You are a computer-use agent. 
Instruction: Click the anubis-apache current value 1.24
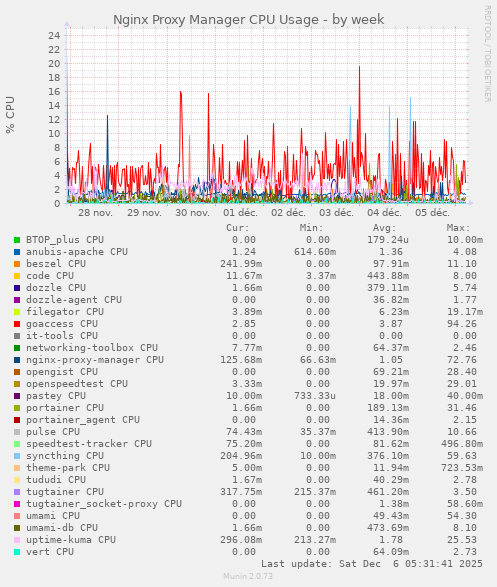(244, 252)
